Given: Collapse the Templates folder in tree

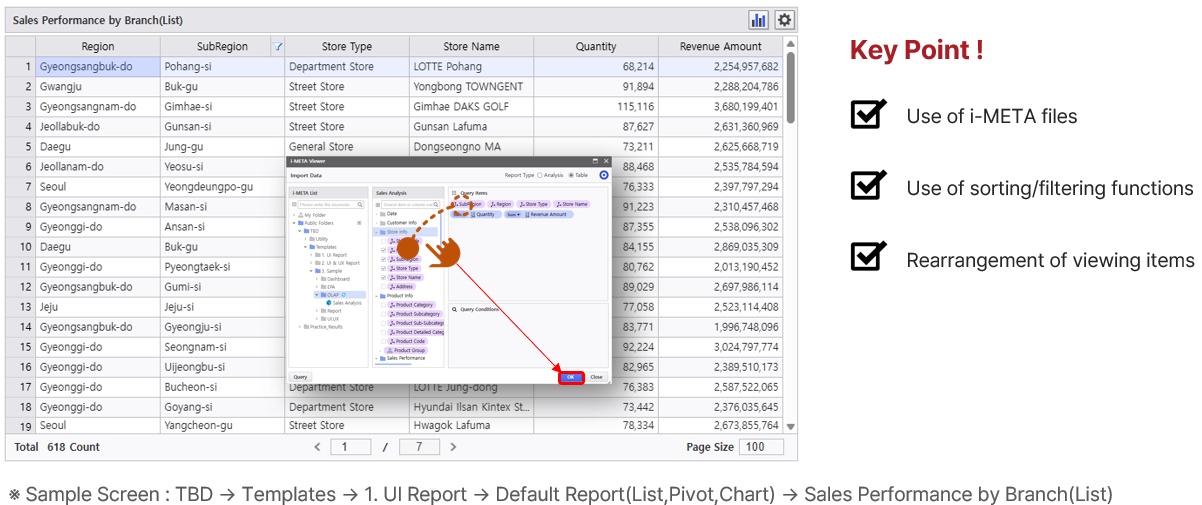Looking at the screenshot, I should [x=303, y=247].
